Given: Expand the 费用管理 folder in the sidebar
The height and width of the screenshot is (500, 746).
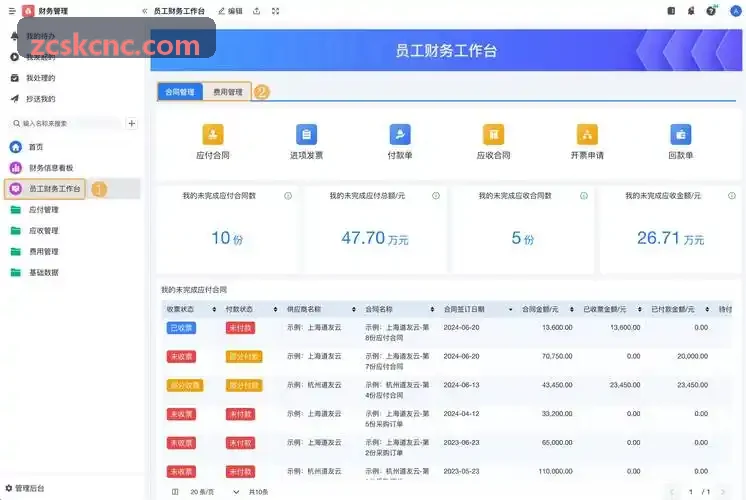Looking at the screenshot, I should pyautogui.click(x=43, y=252).
